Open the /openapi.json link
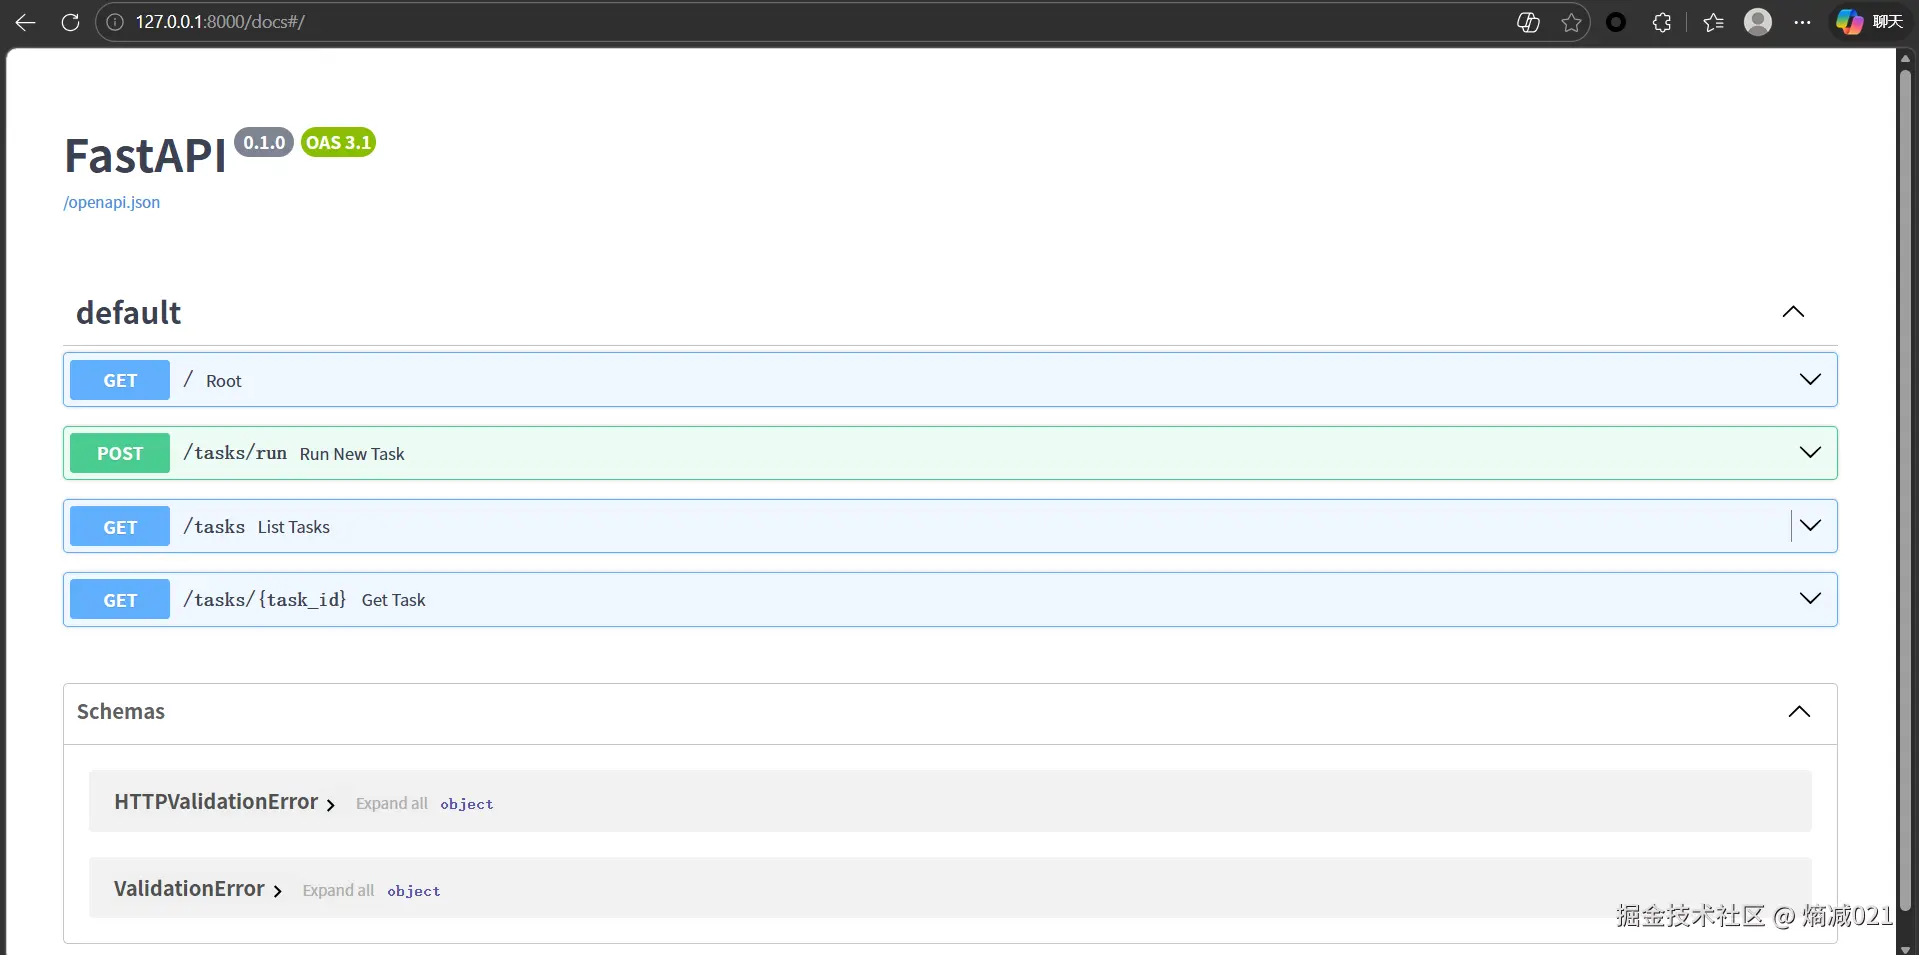 [x=111, y=202]
